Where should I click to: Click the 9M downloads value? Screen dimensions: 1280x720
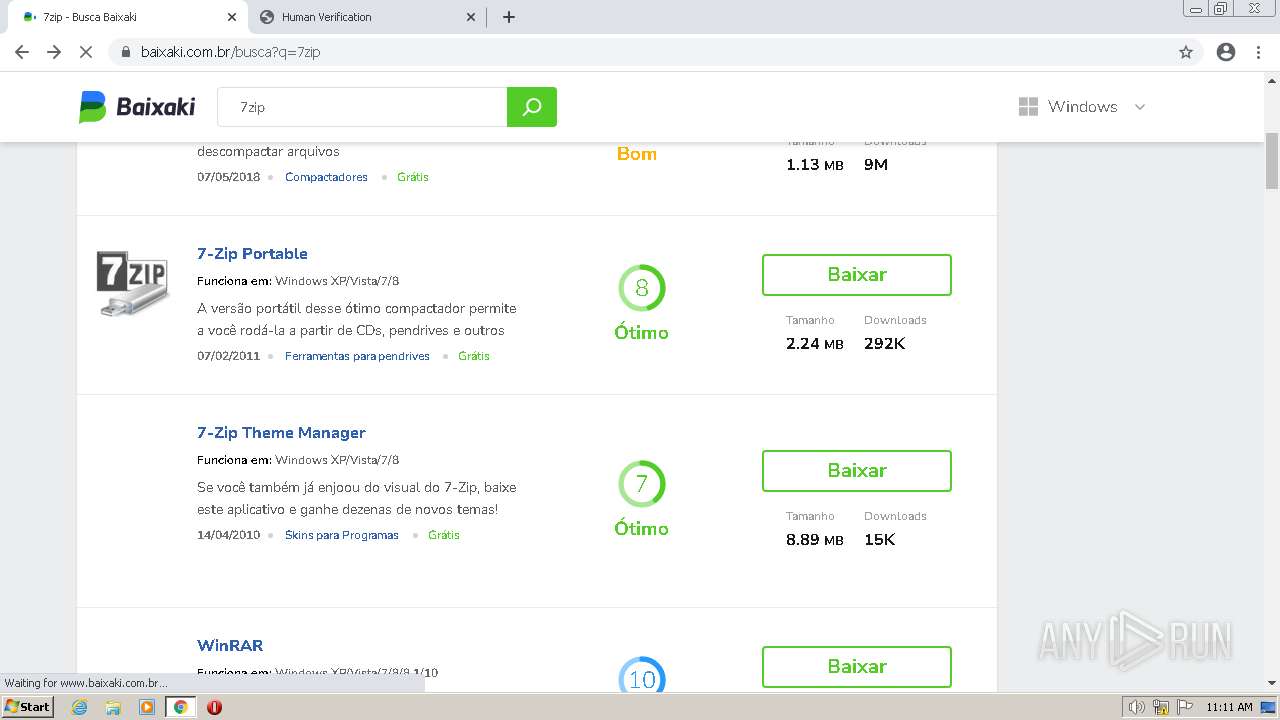point(876,165)
